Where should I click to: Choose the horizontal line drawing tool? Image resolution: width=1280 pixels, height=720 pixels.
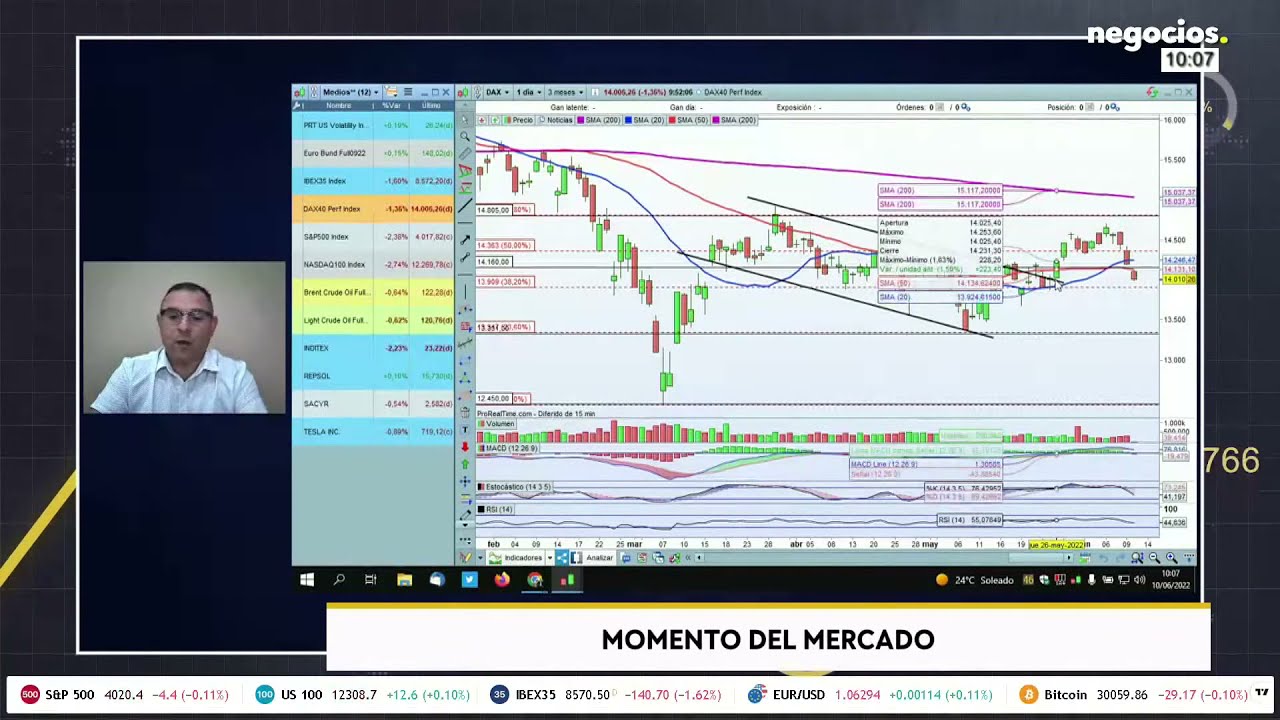465,274
